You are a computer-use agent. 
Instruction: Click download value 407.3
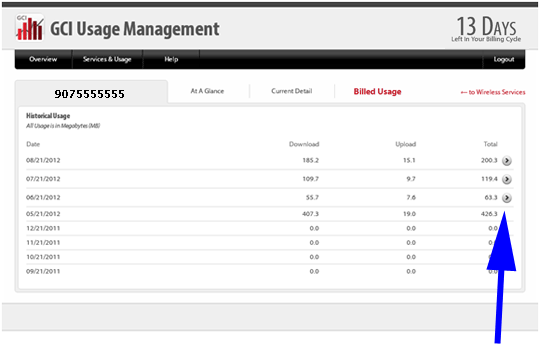(x=310, y=214)
